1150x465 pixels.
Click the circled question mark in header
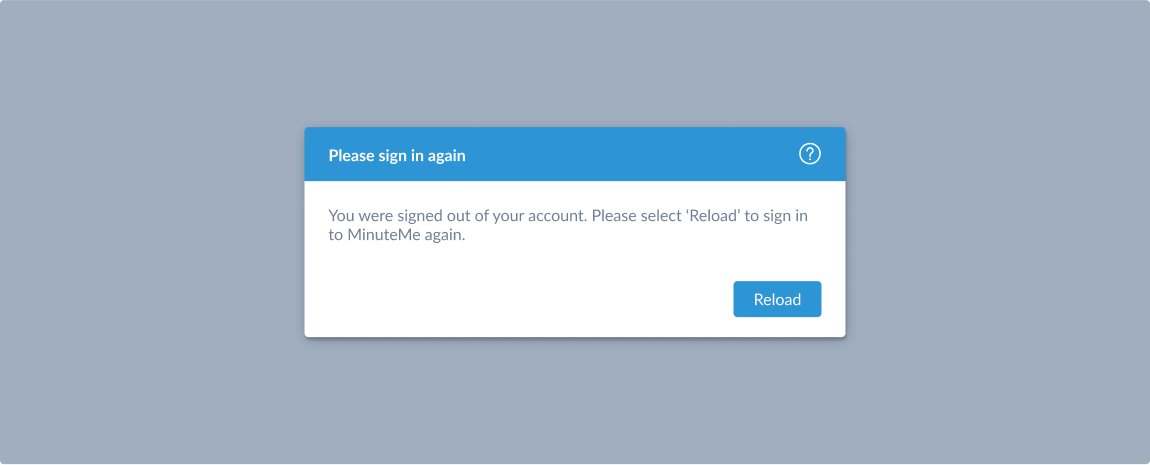[x=810, y=154]
